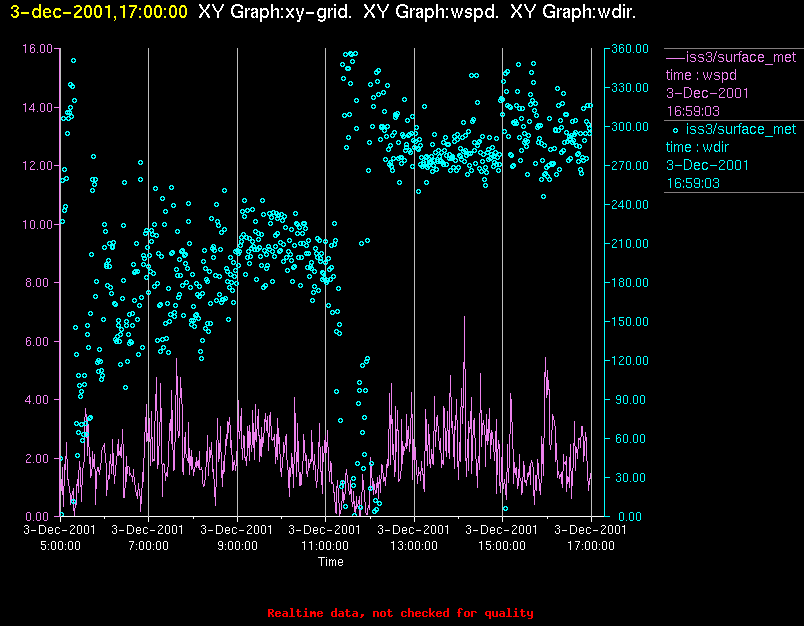This screenshot has width=804, height=626.
Task: Click the right axis value 360.00
Action: coord(630,49)
